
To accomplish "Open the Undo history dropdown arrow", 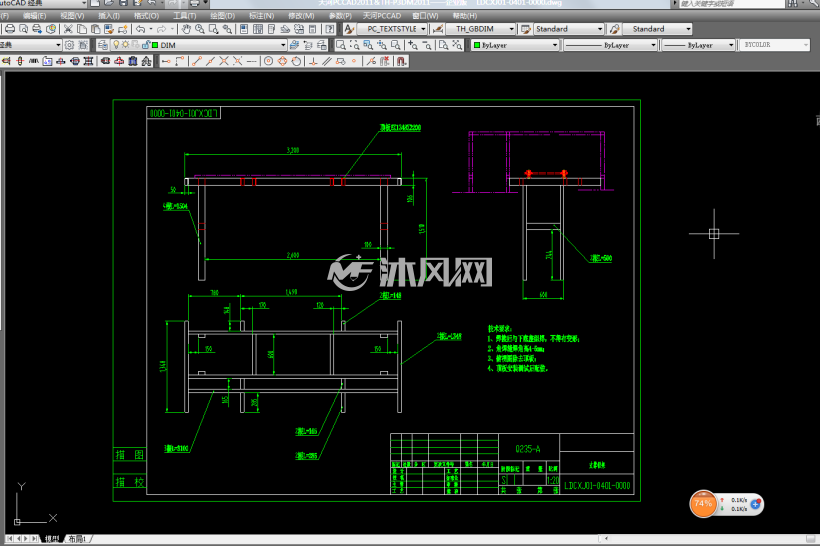I will coord(151,29).
